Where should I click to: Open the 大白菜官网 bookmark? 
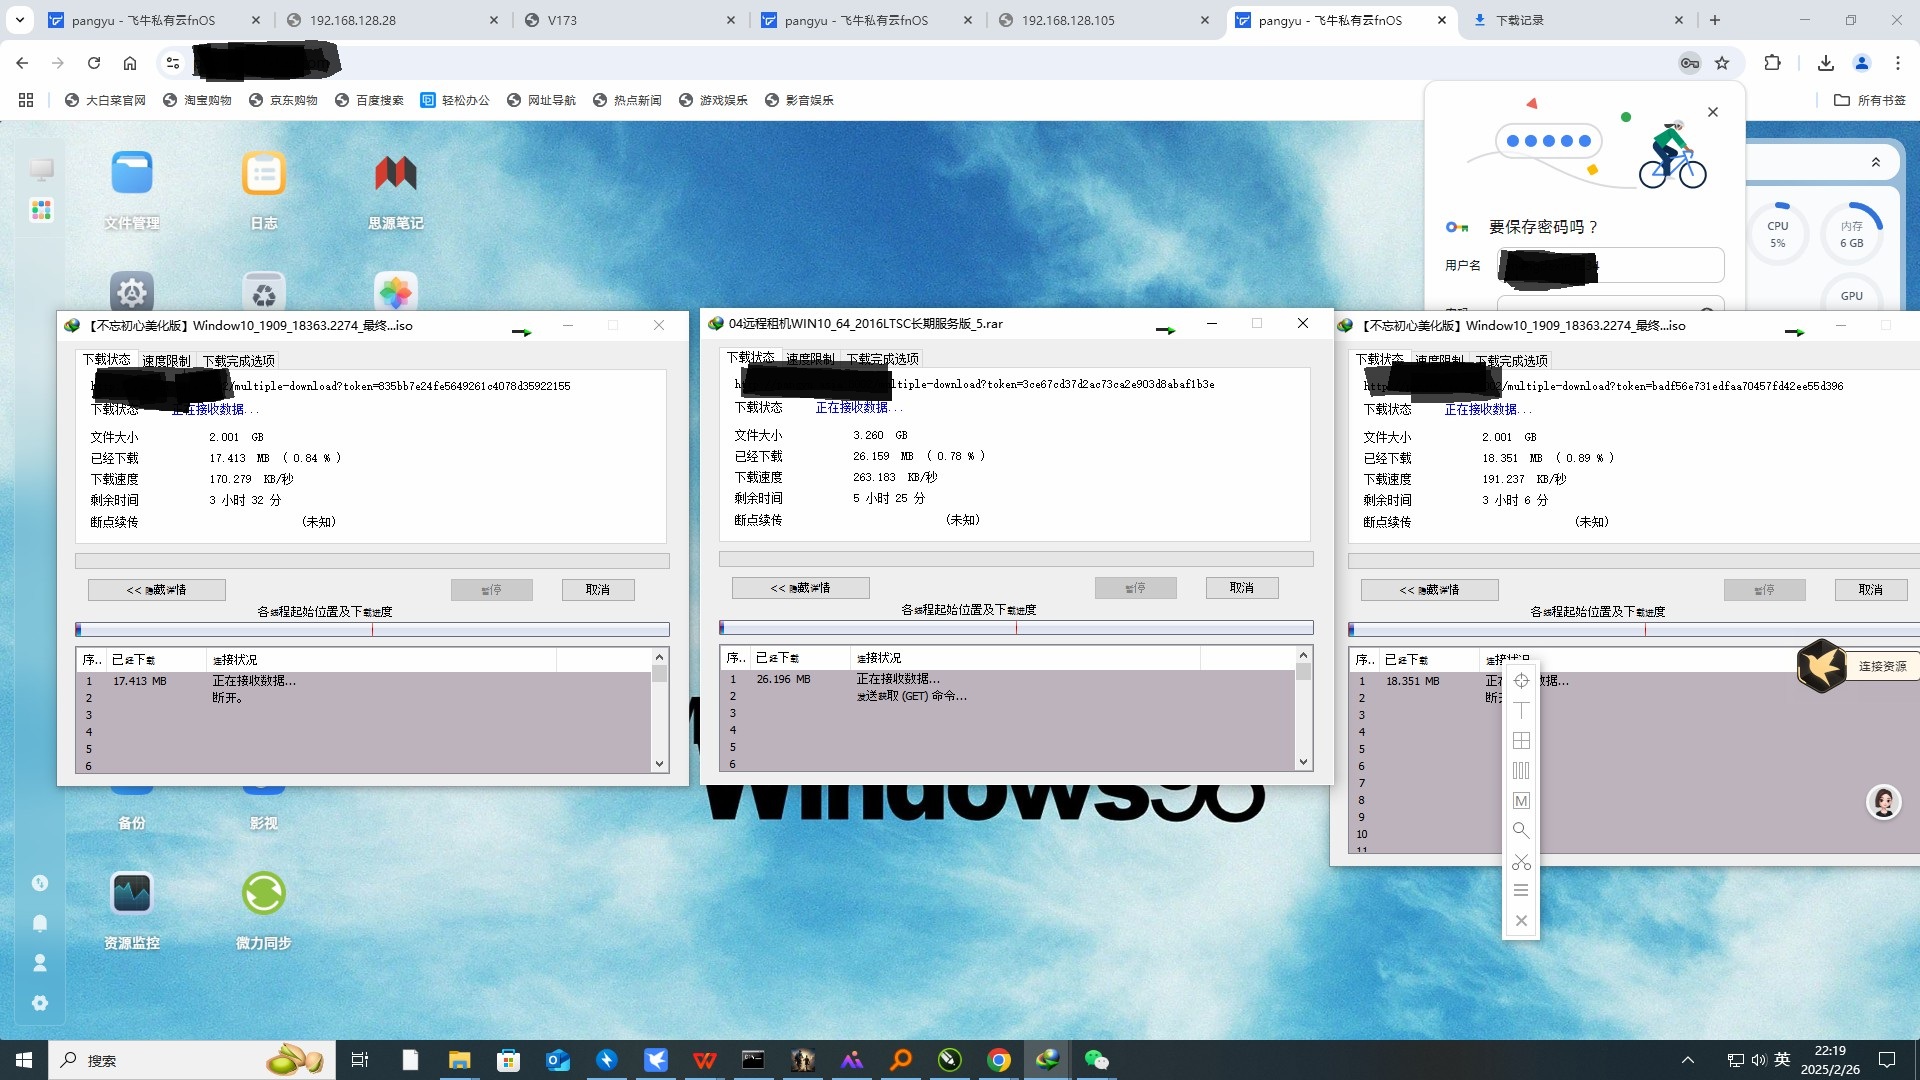105,100
